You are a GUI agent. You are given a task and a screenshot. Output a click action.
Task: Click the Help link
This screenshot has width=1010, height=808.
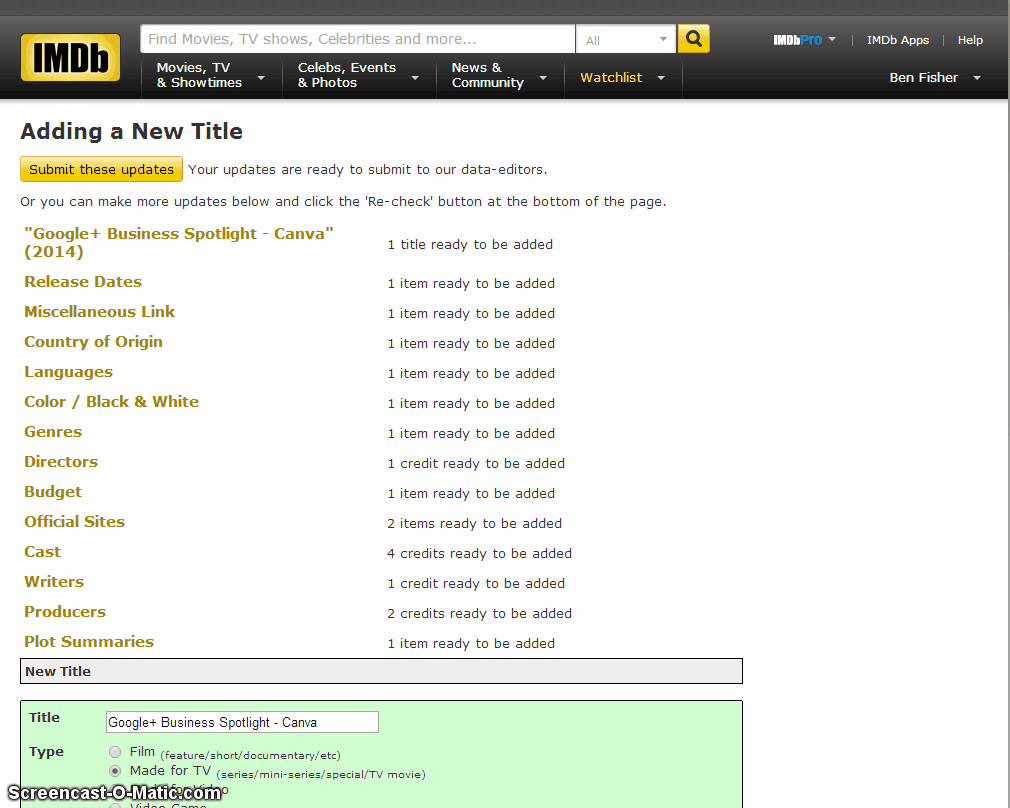click(x=970, y=40)
